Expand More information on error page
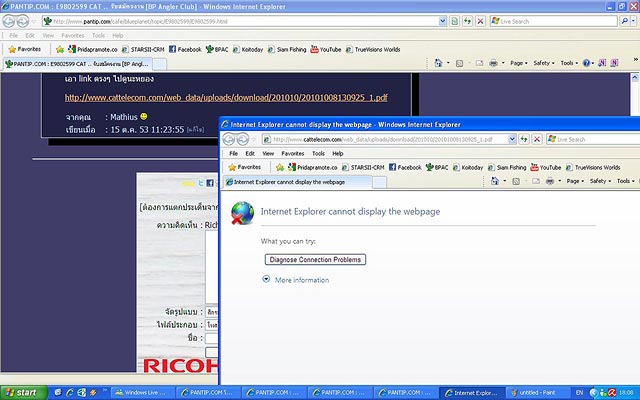The width and height of the screenshot is (640, 400). click(296, 280)
